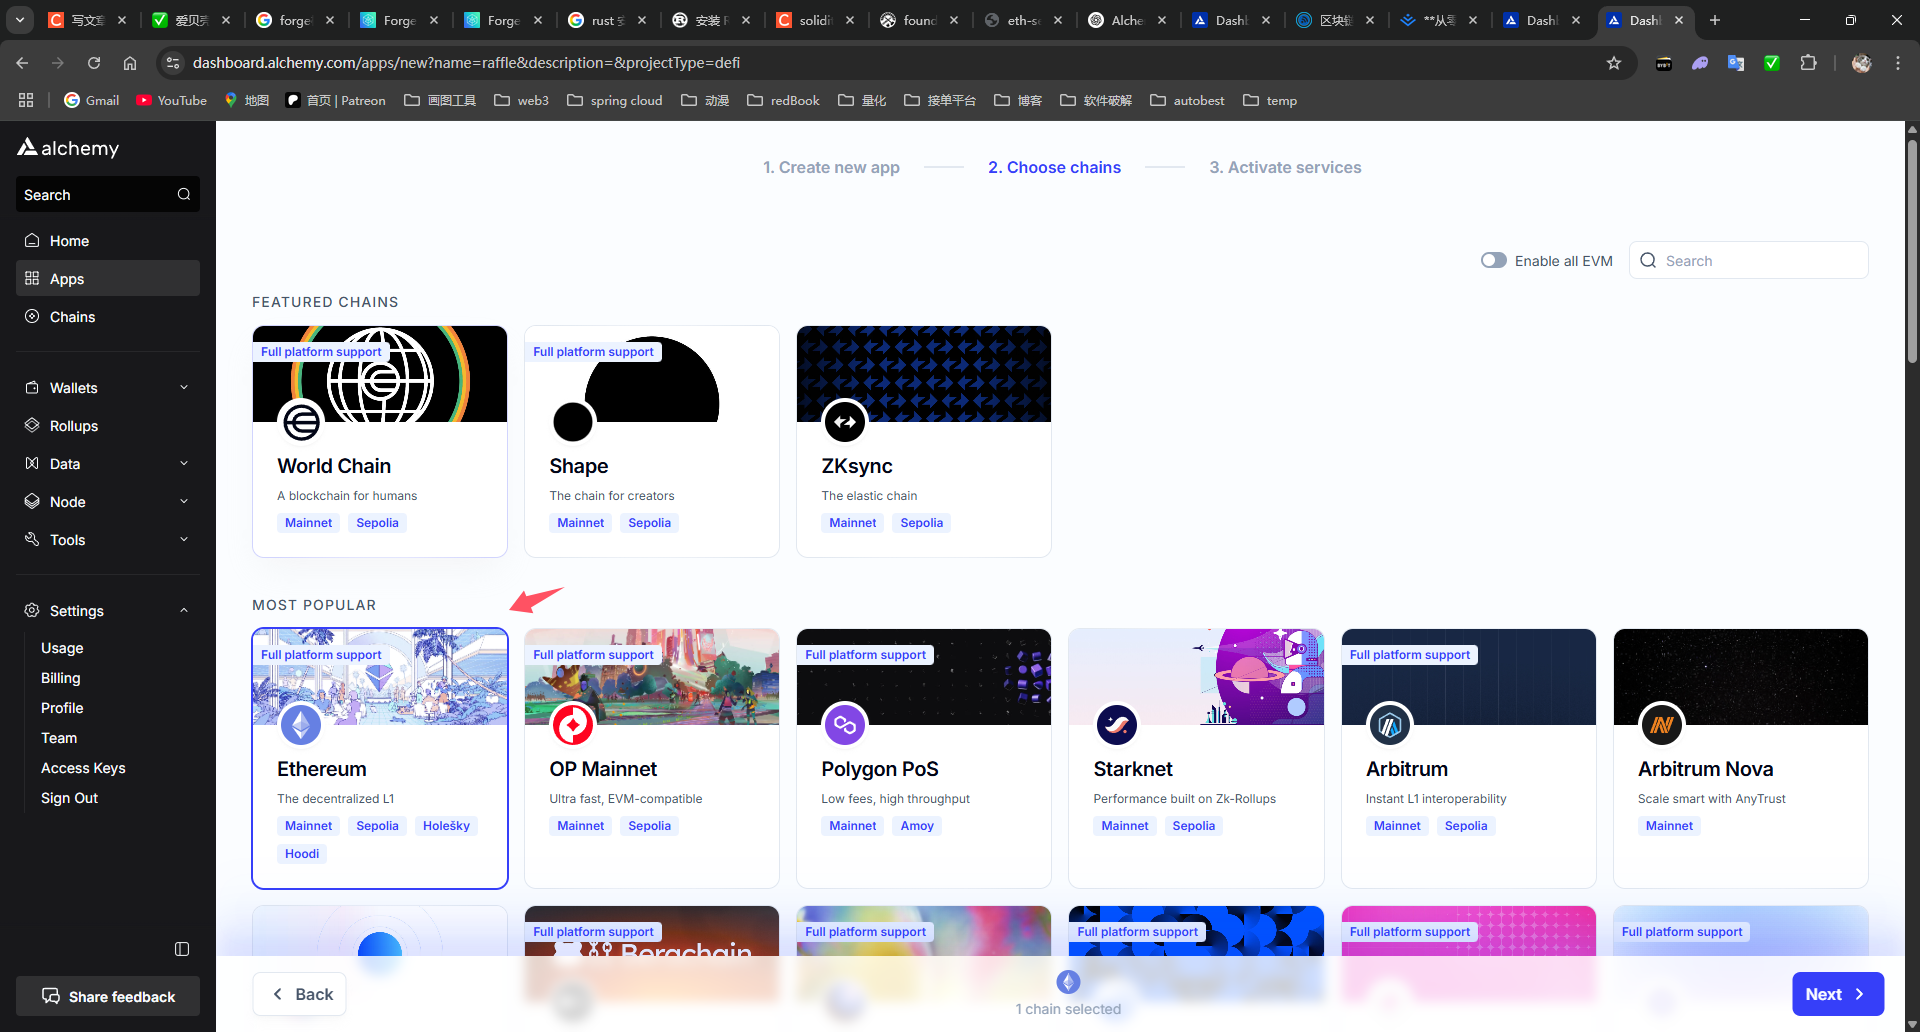Click the Back button
1920x1032 pixels.
coord(300,994)
